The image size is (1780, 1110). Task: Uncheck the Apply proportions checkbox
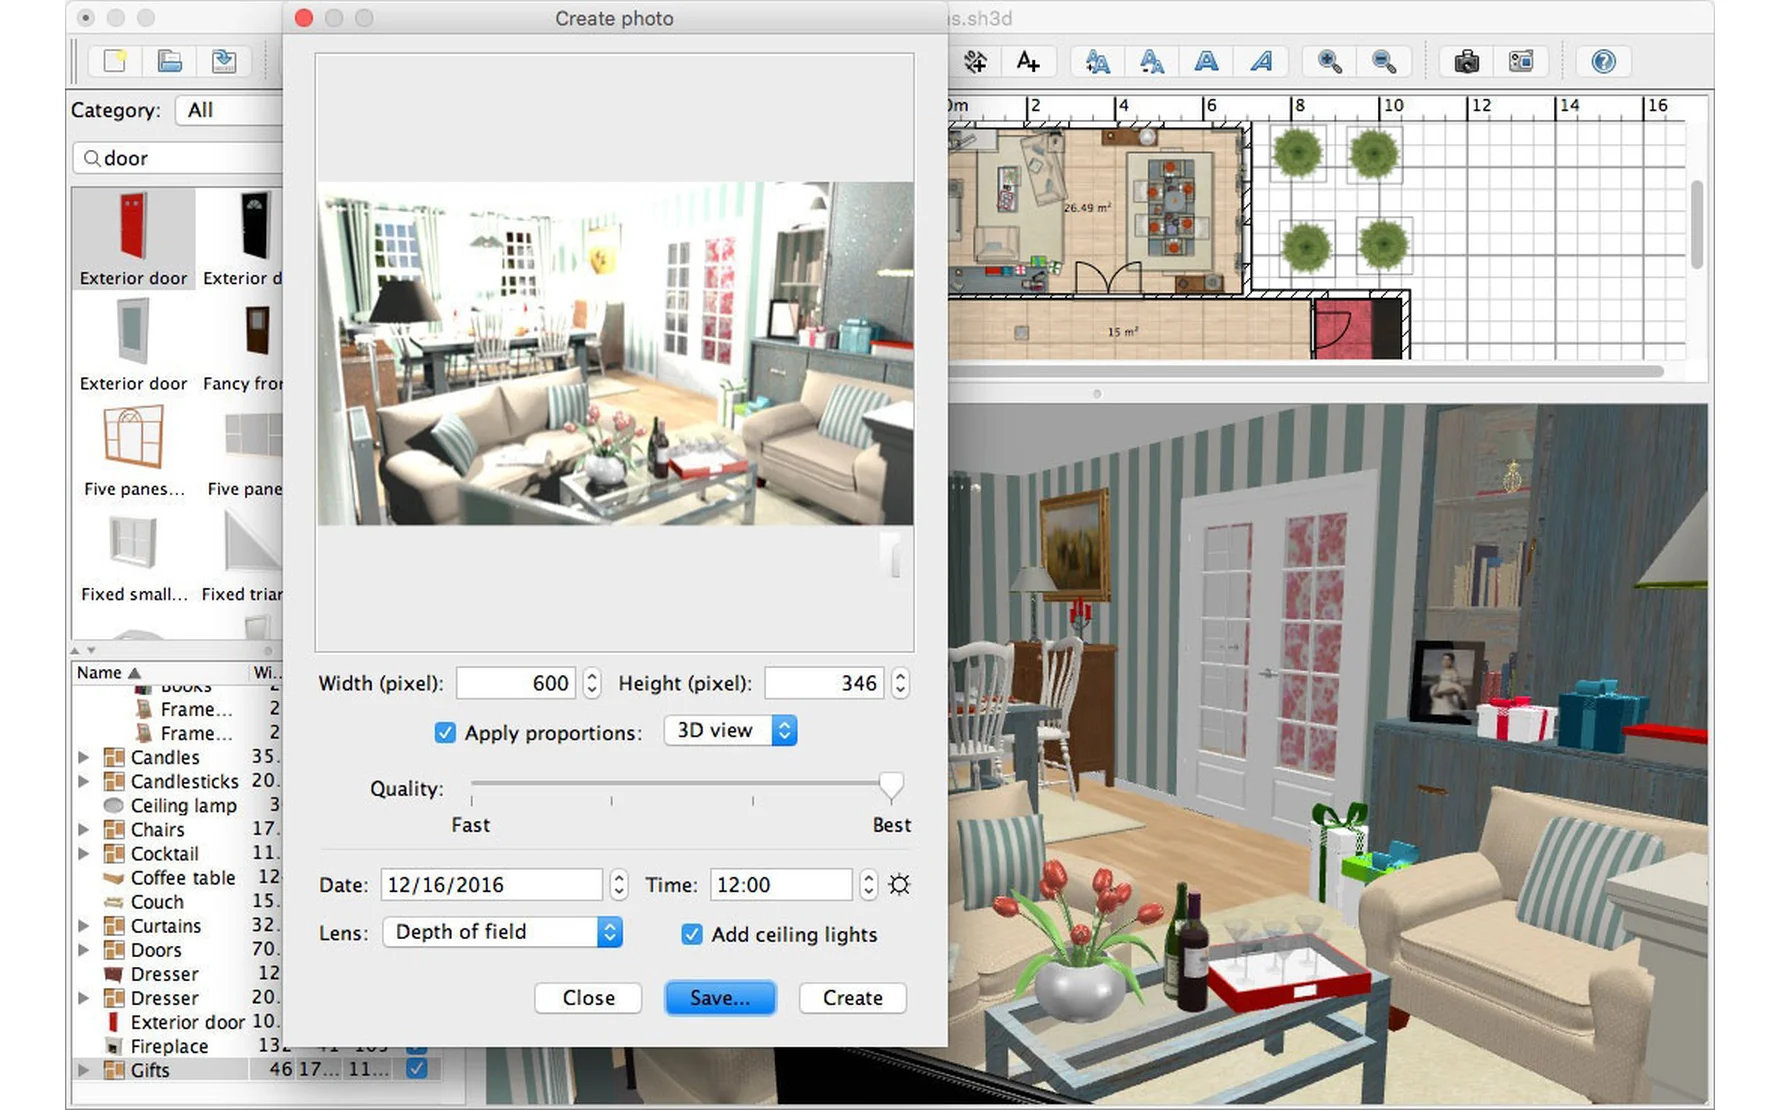(445, 733)
